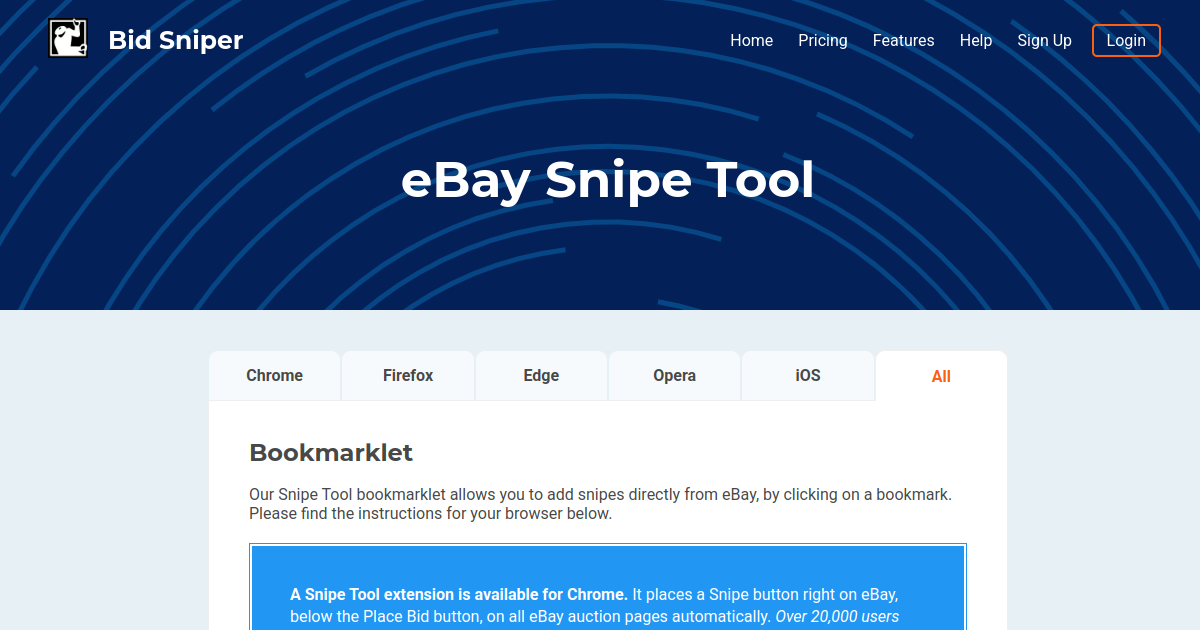Switch to the iOS tab
The width and height of the screenshot is (1200, 630).
[807, 375]
